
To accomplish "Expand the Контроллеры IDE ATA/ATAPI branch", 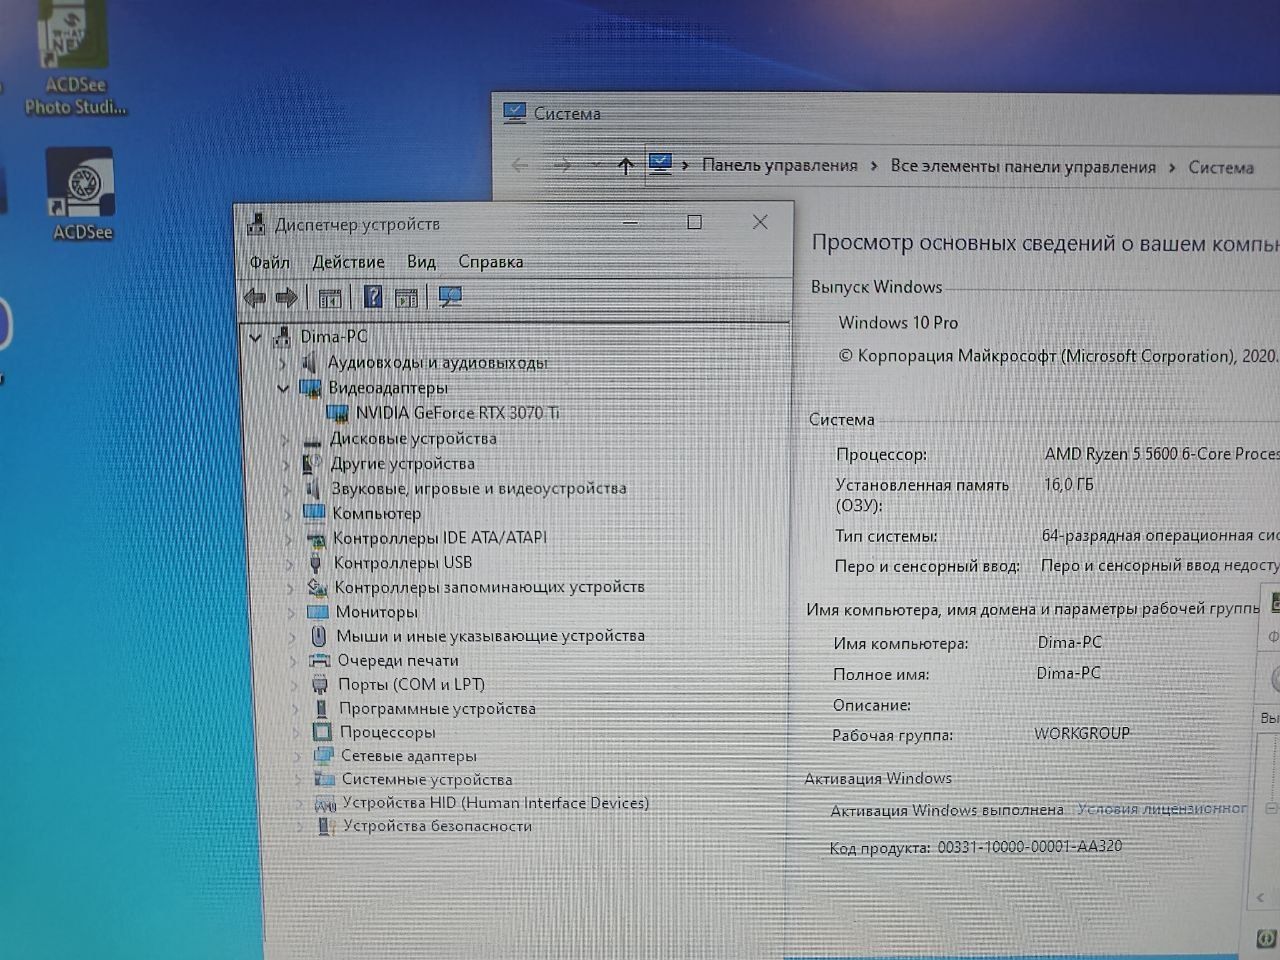I will (x=290, y=538).
